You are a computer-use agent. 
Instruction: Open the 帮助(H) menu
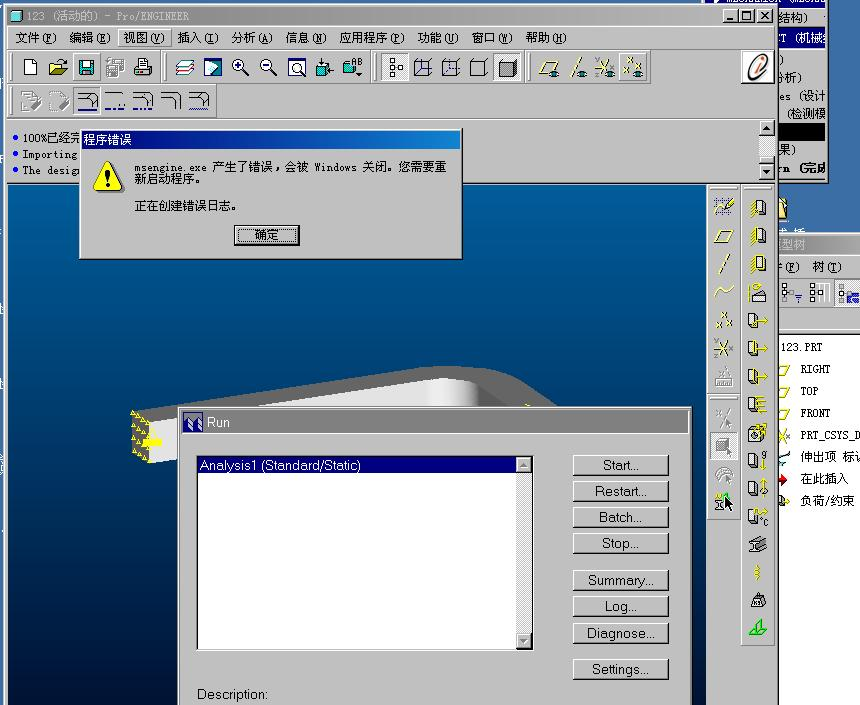(x=546, y=38)
